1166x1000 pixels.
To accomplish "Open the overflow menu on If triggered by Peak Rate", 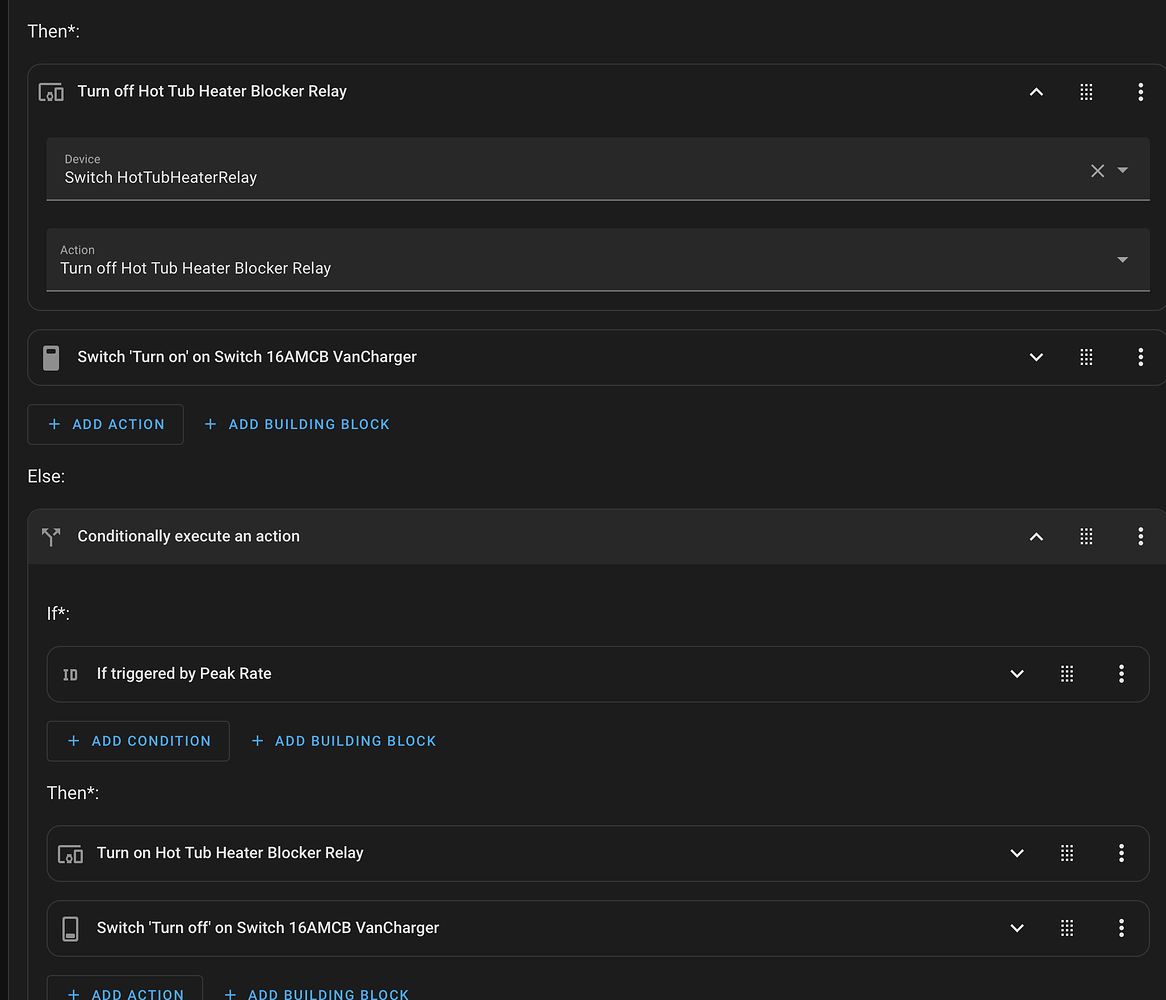I will click(1121, 674).
